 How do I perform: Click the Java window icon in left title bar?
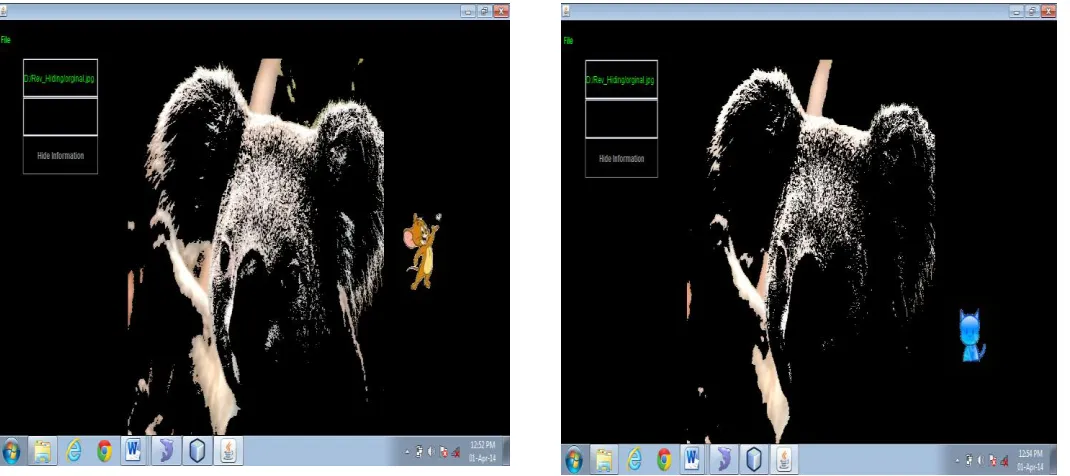coord(4,11)
